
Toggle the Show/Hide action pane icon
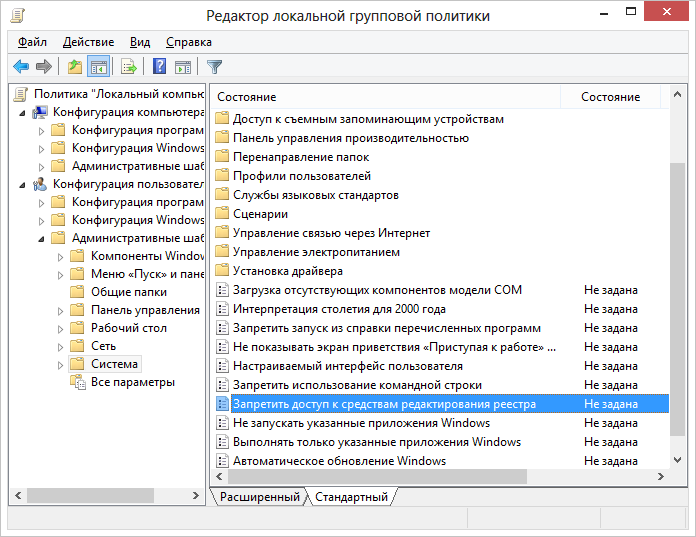[x=183, y=67]
